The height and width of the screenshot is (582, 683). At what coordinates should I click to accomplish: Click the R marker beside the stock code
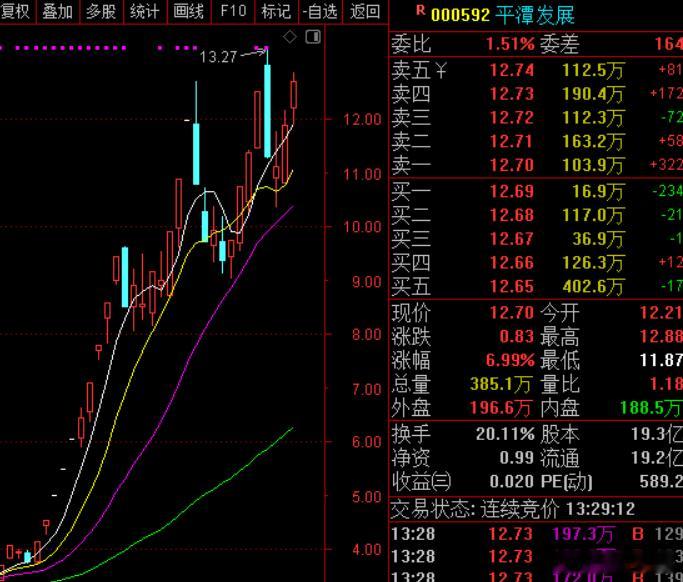point(420,10)
